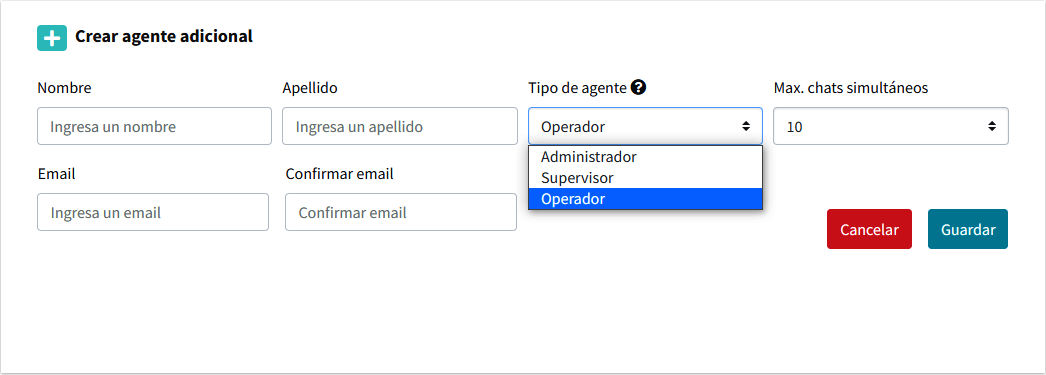The image size is (1046, 375).
Task: Open the Max. chats dropdown showing 10
Action: pos(891,126)
